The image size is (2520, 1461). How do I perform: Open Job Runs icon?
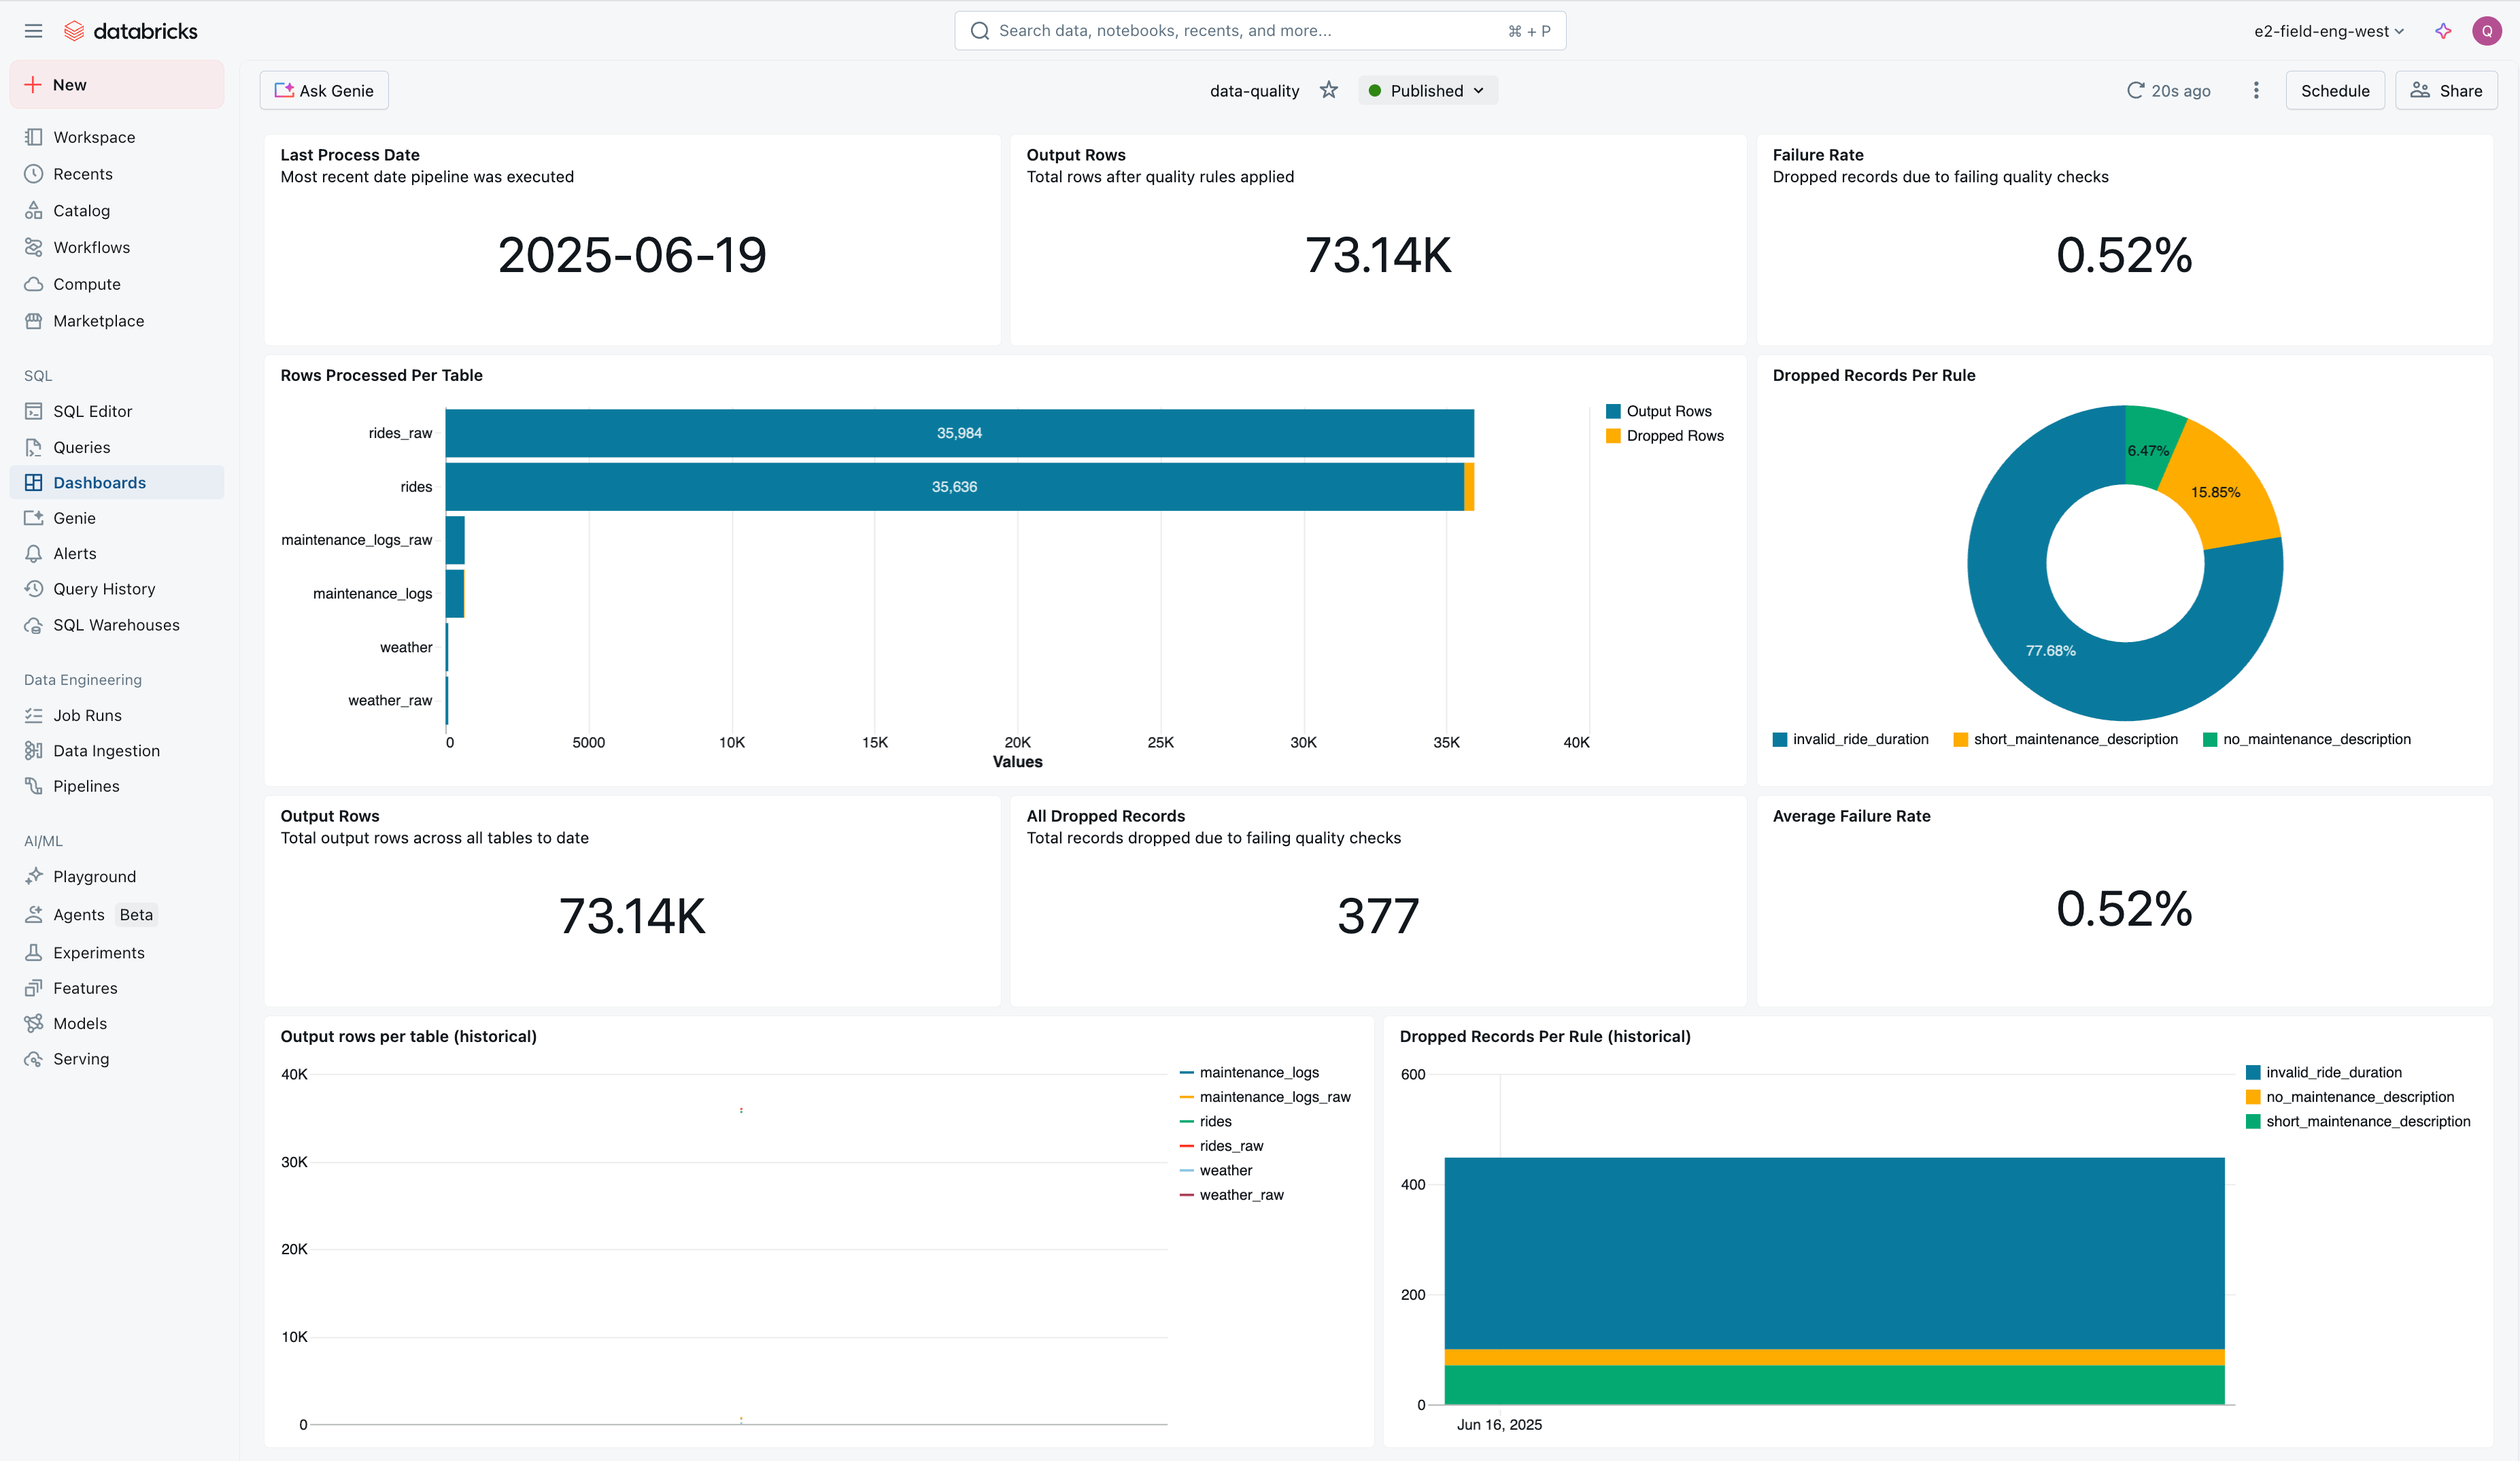pos(34,715)
